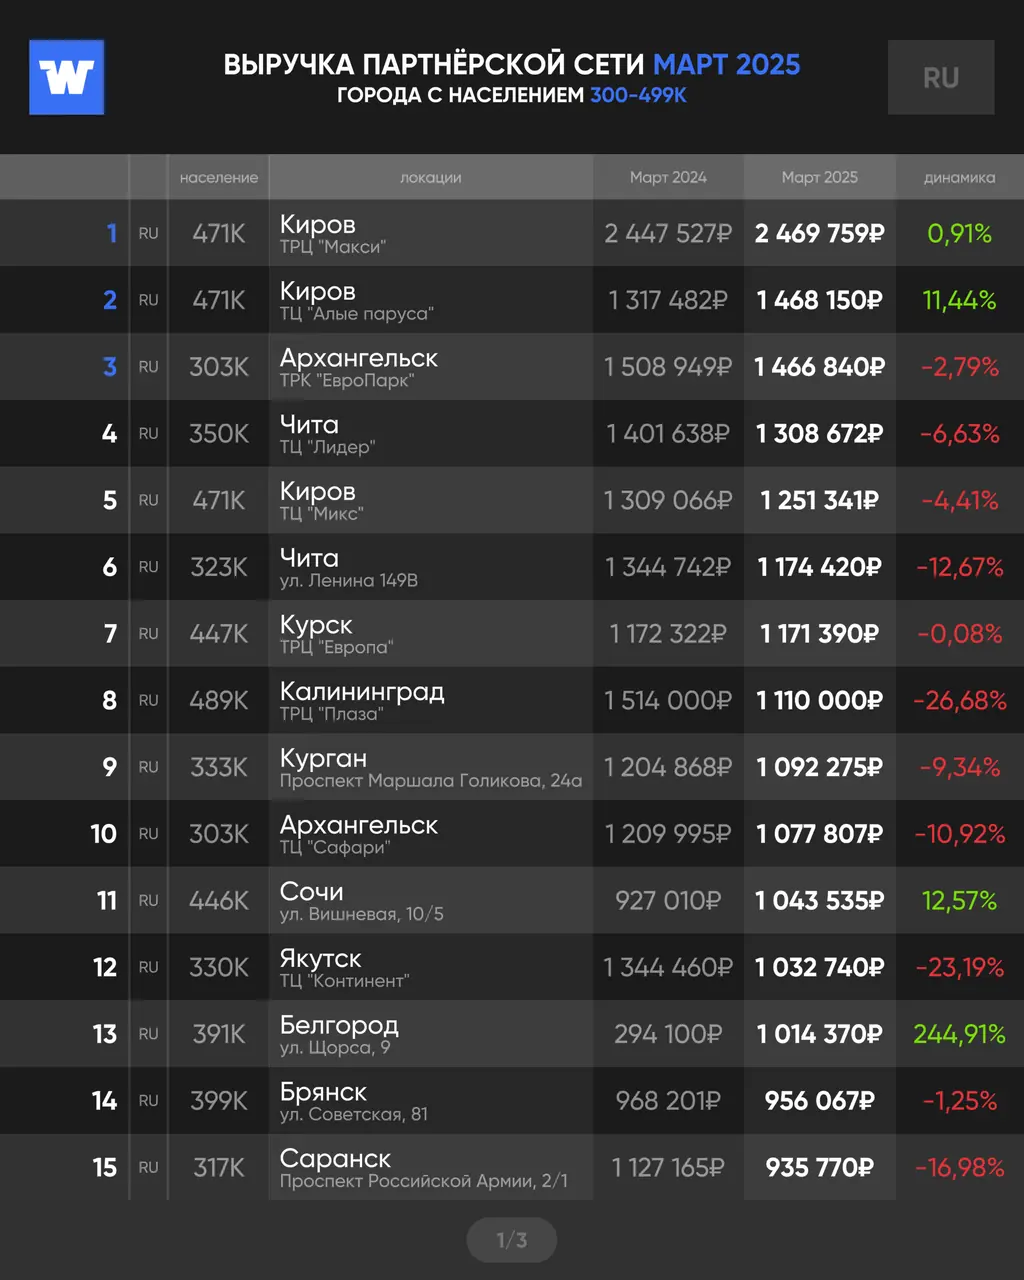Click the 244,91% growth value for Белгород
This screenshot has height=1280, width=1024.
[x=959, y=1034]
